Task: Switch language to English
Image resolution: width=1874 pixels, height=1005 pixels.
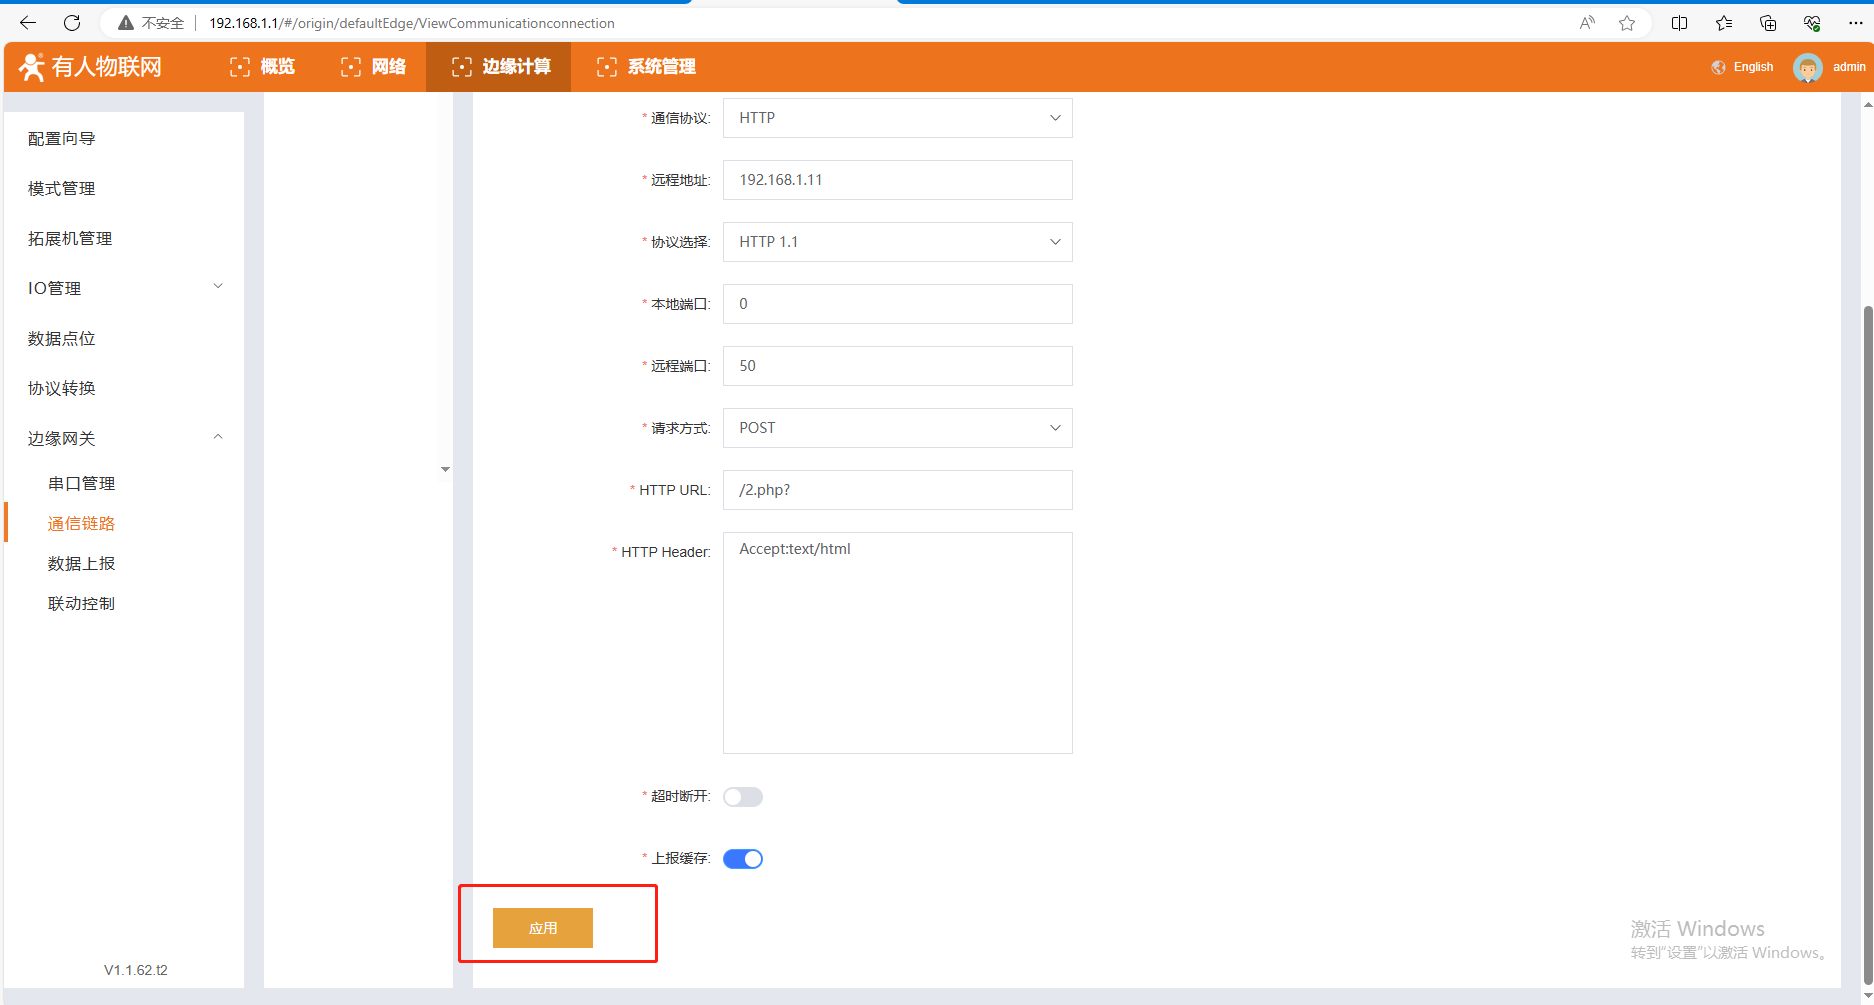Action: coord(1752,67)
